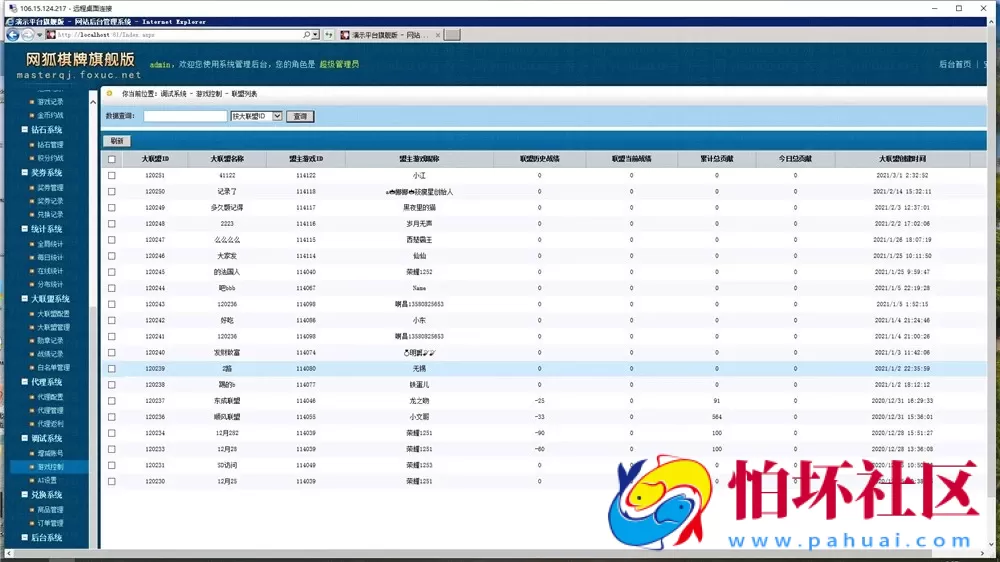The height and width of the screenshot is (562, 1000).
Task: Click alliance name 东成联盟 in table
Action: pyautogui.click(x=227, y=401)
